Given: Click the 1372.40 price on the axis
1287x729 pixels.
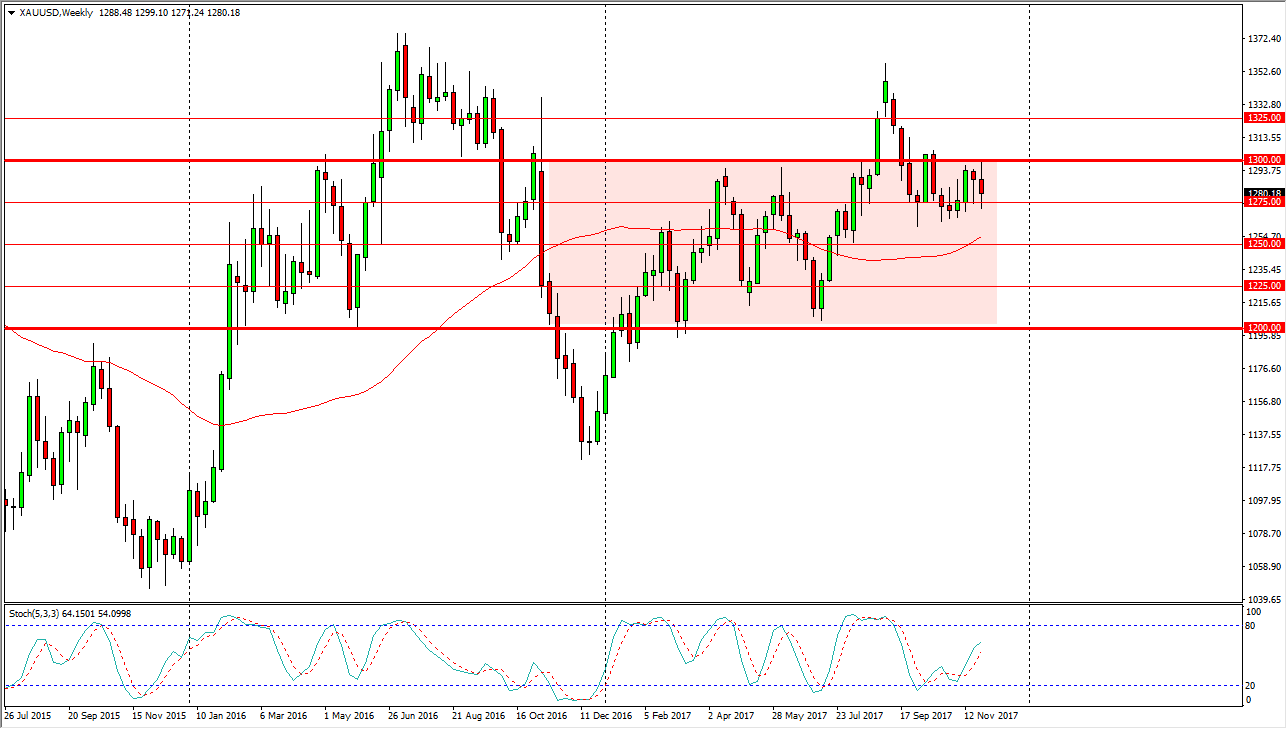Looking at the screenshot, I should click(1263, 39).
